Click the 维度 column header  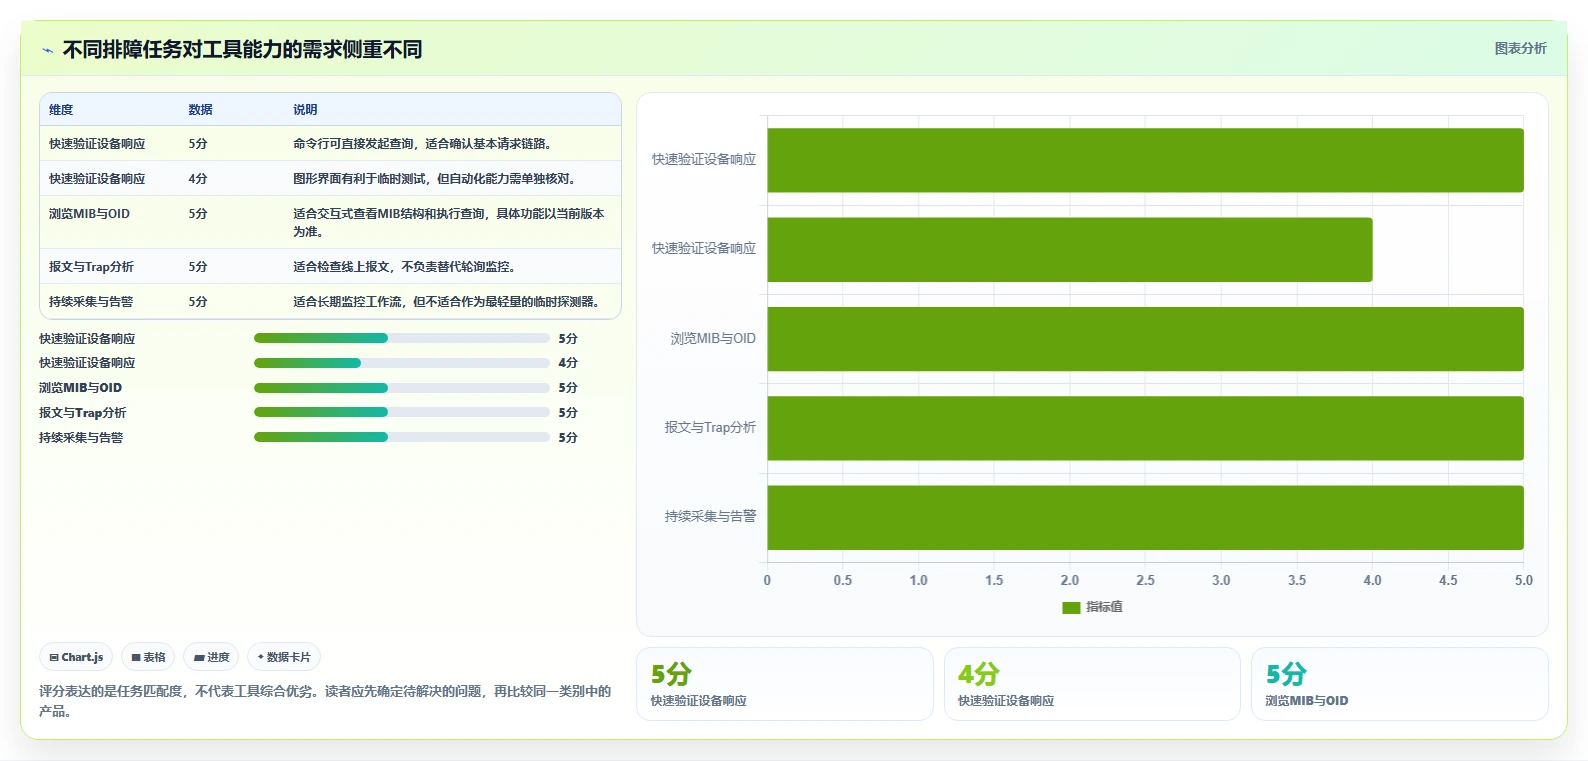click(x=61, y=110)
